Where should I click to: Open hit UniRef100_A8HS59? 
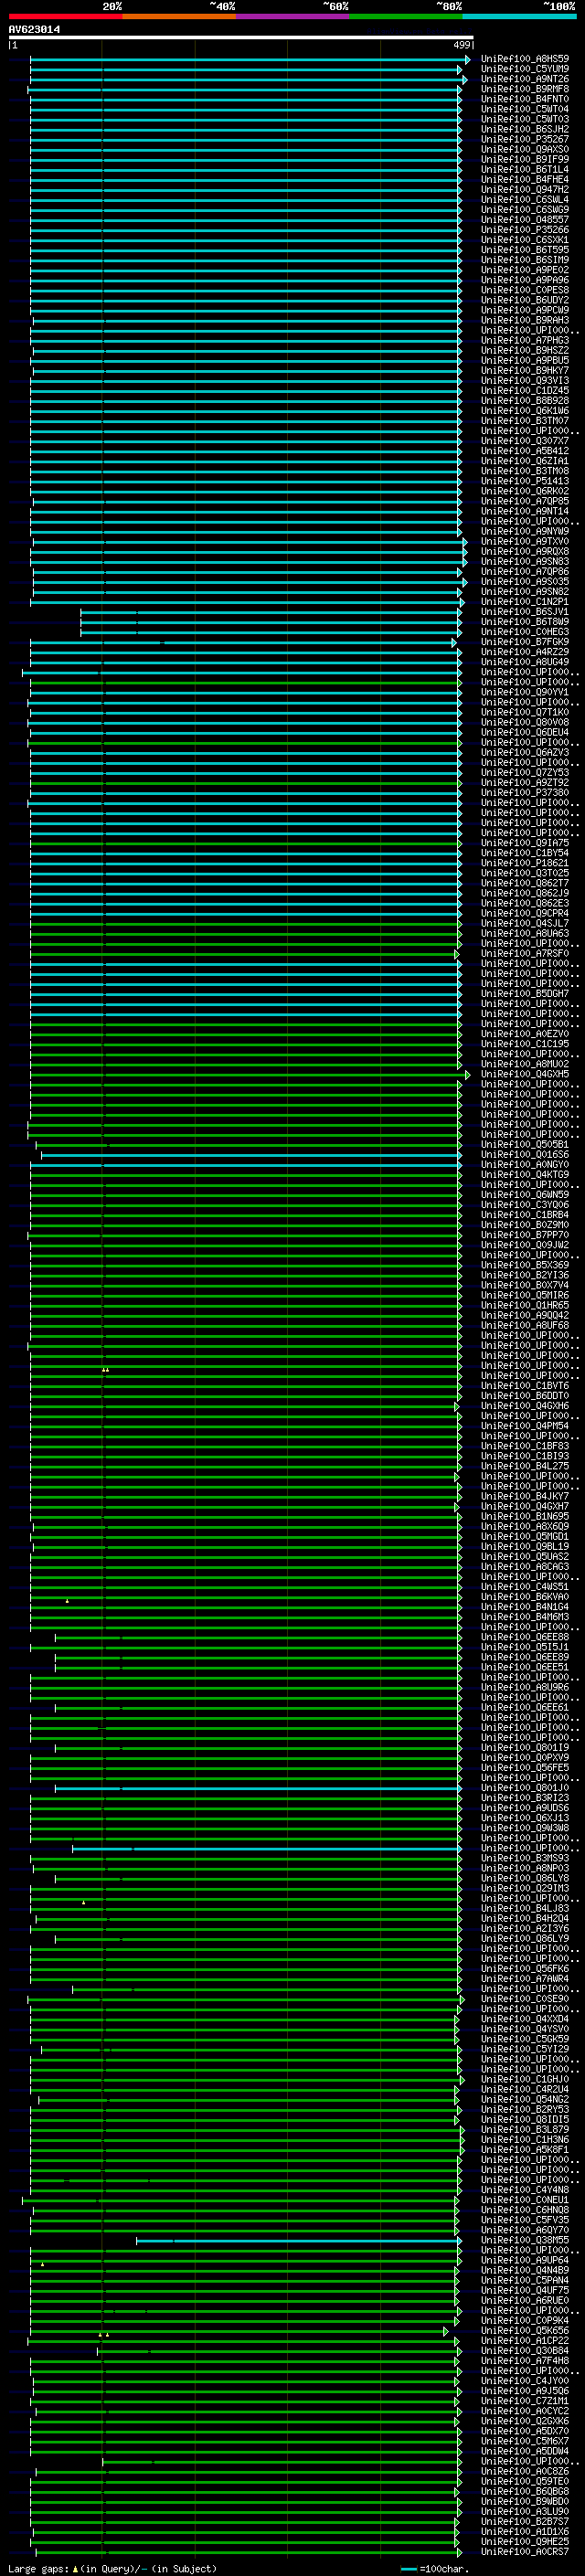[525, 59]
